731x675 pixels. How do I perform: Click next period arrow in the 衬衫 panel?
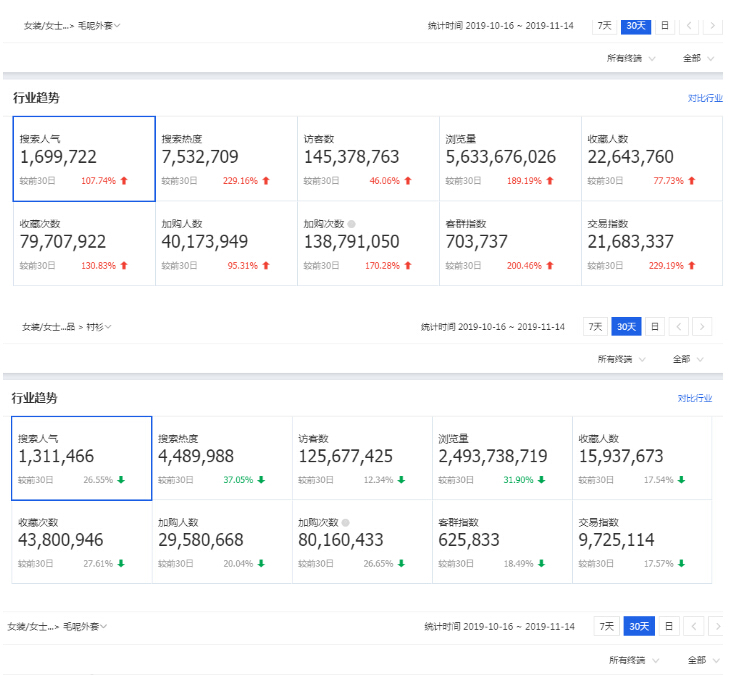pos(702,327)
